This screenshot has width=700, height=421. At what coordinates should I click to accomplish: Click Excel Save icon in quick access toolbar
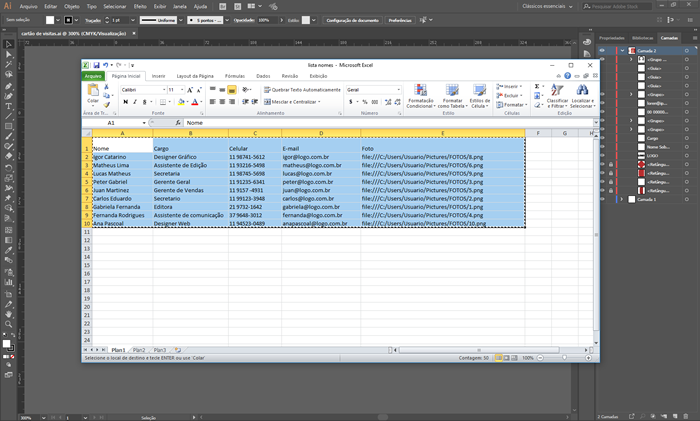click(96, 65)
